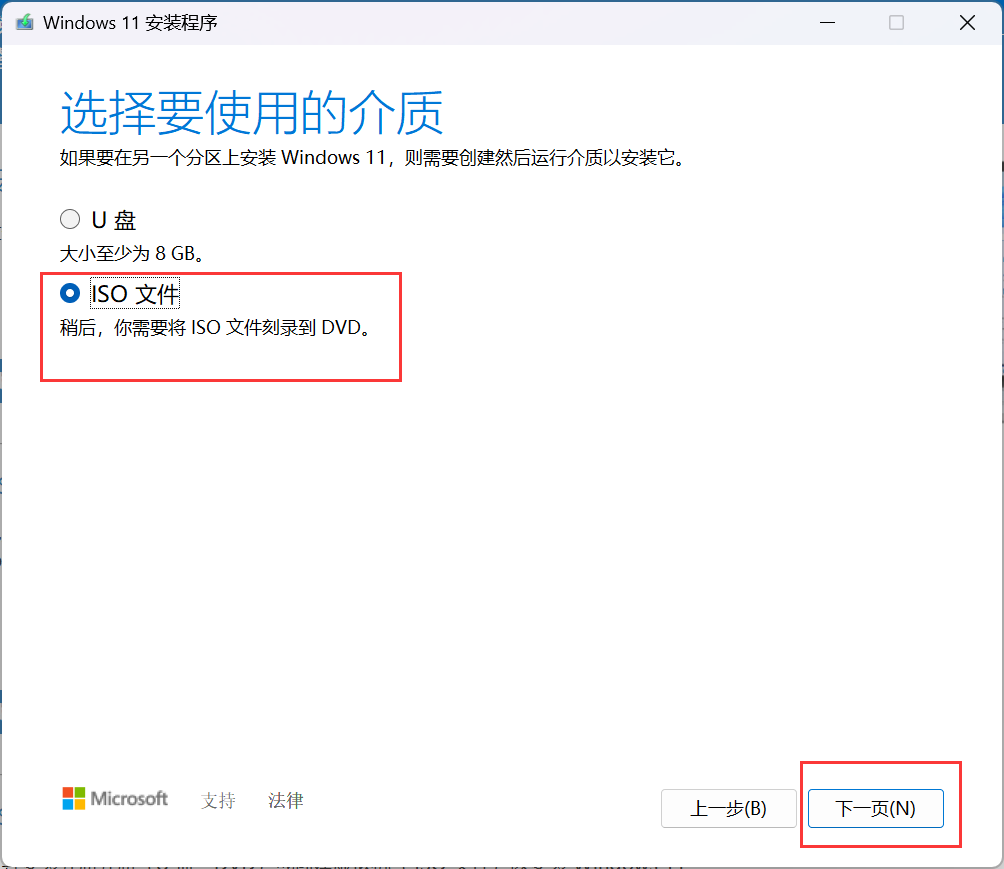This screenshot has width=1004, height=869.
Task: Click the Microsoft logo
Action: 115,799
